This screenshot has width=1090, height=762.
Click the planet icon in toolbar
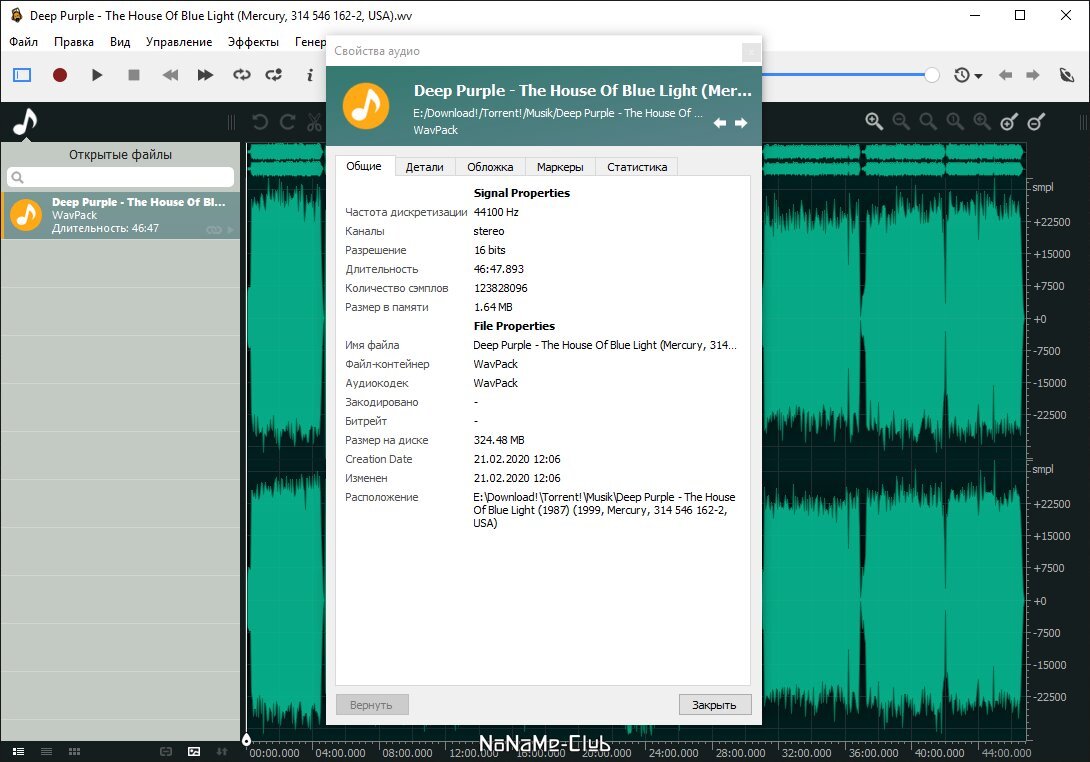1065,75
